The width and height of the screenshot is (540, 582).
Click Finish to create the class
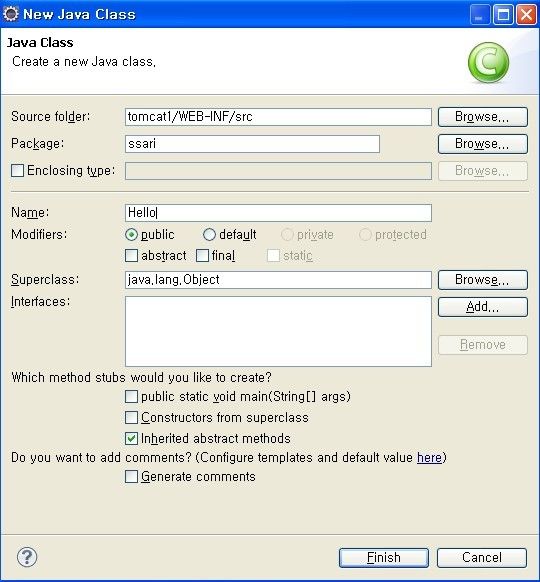384,558
